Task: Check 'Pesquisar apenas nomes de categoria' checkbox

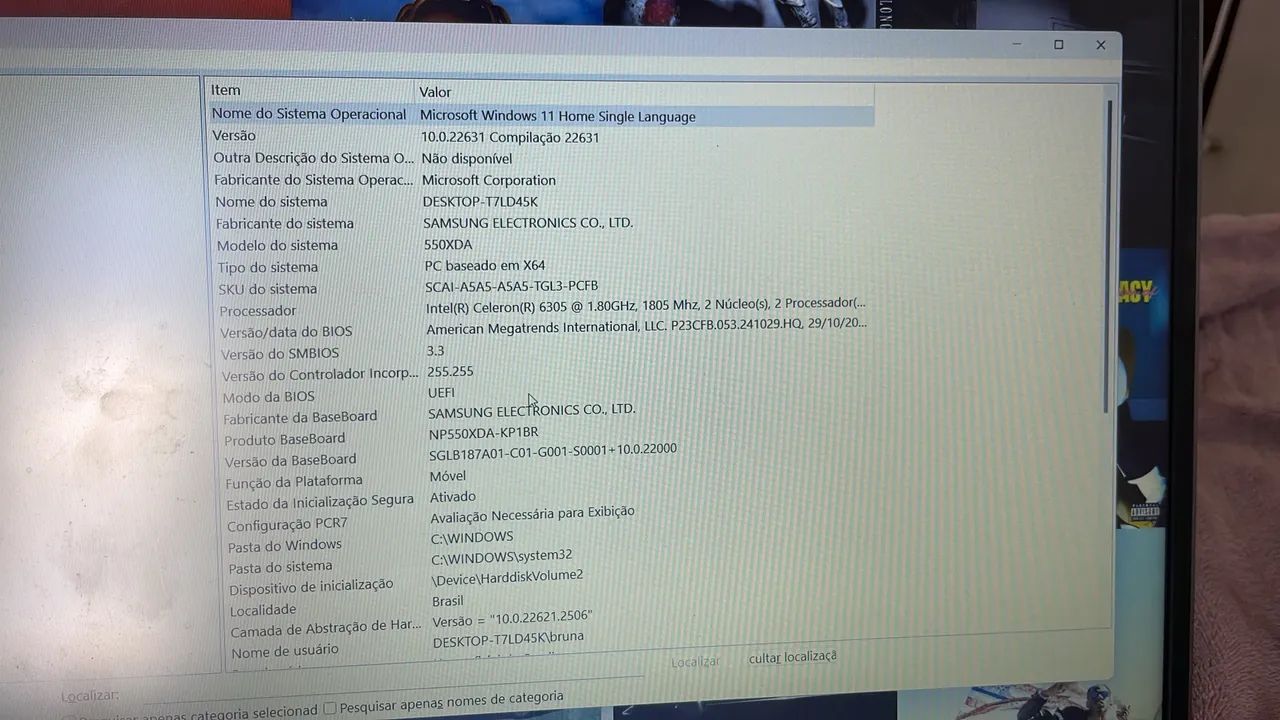Action: coord(329,709)
